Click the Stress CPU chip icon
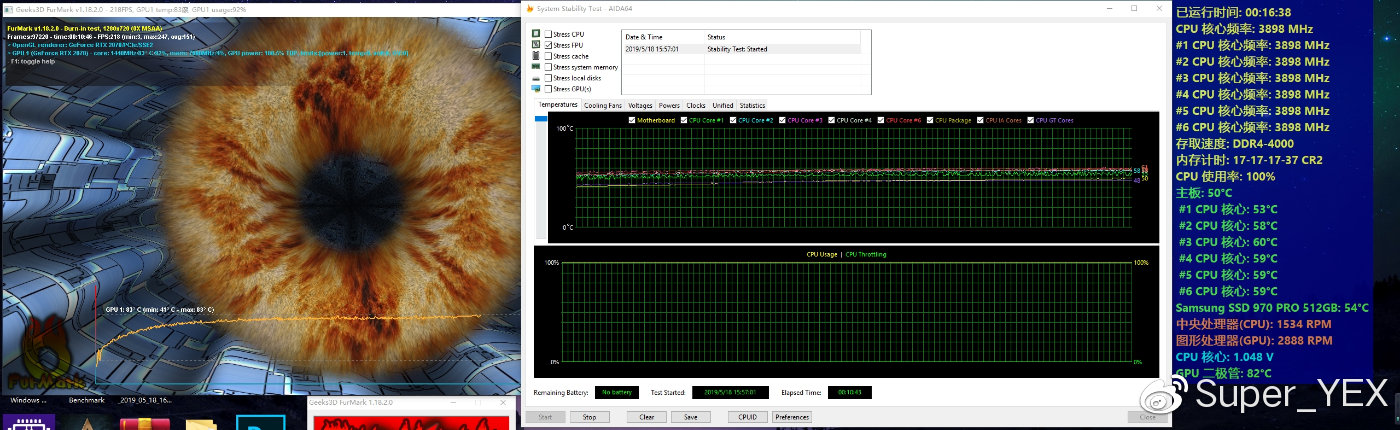This screenshot has height=430, width=1400. pos(536,35)
